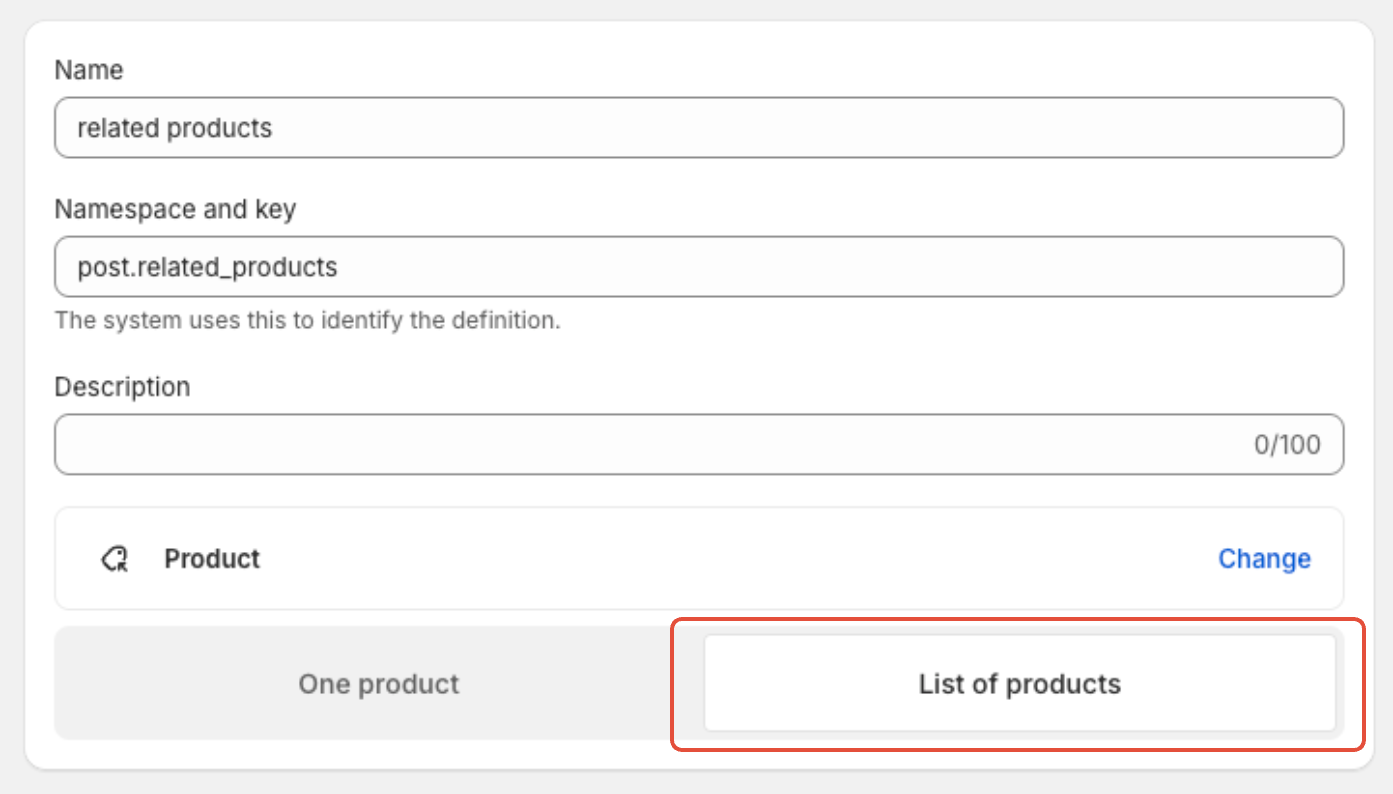This screenshot has height=794, width=1393.
Task: Click the bold Product type label
Action: coord(212,559)
